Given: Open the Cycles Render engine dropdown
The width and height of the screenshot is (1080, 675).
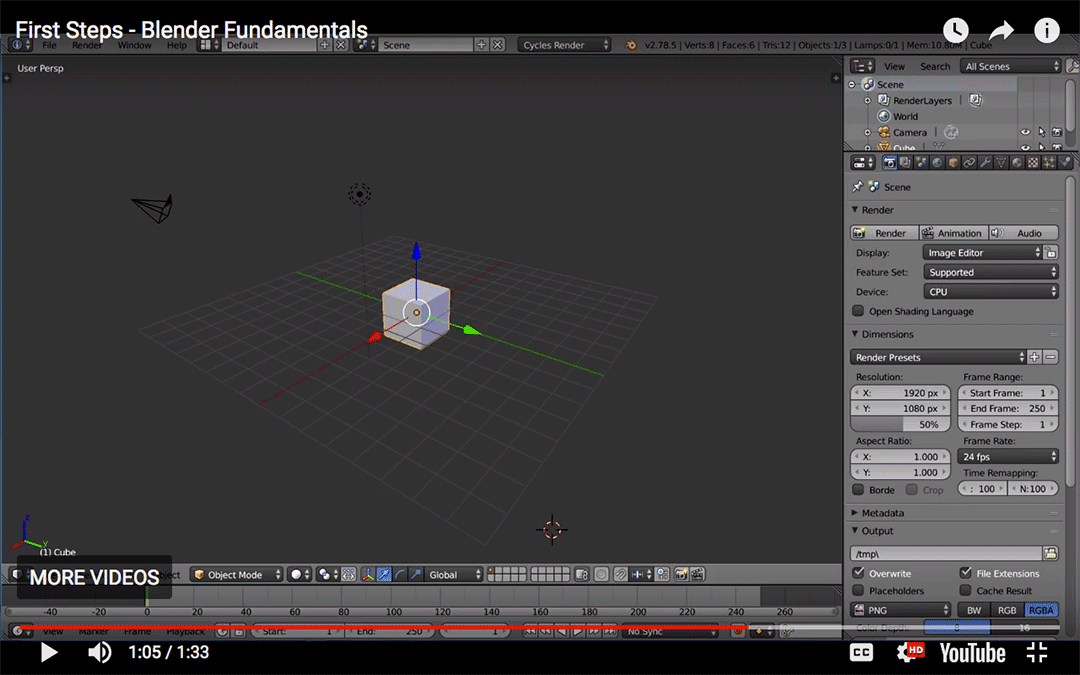Looking at the screenshot, I should tap(564, 45).
